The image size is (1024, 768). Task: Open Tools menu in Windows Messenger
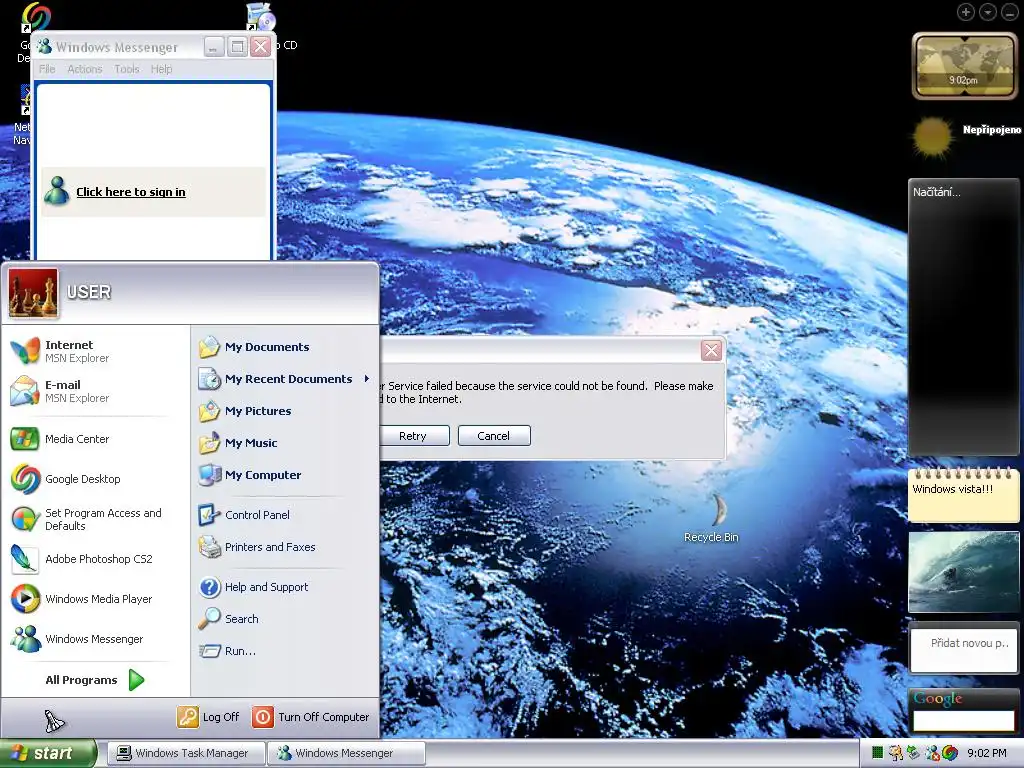coord(127,69)
